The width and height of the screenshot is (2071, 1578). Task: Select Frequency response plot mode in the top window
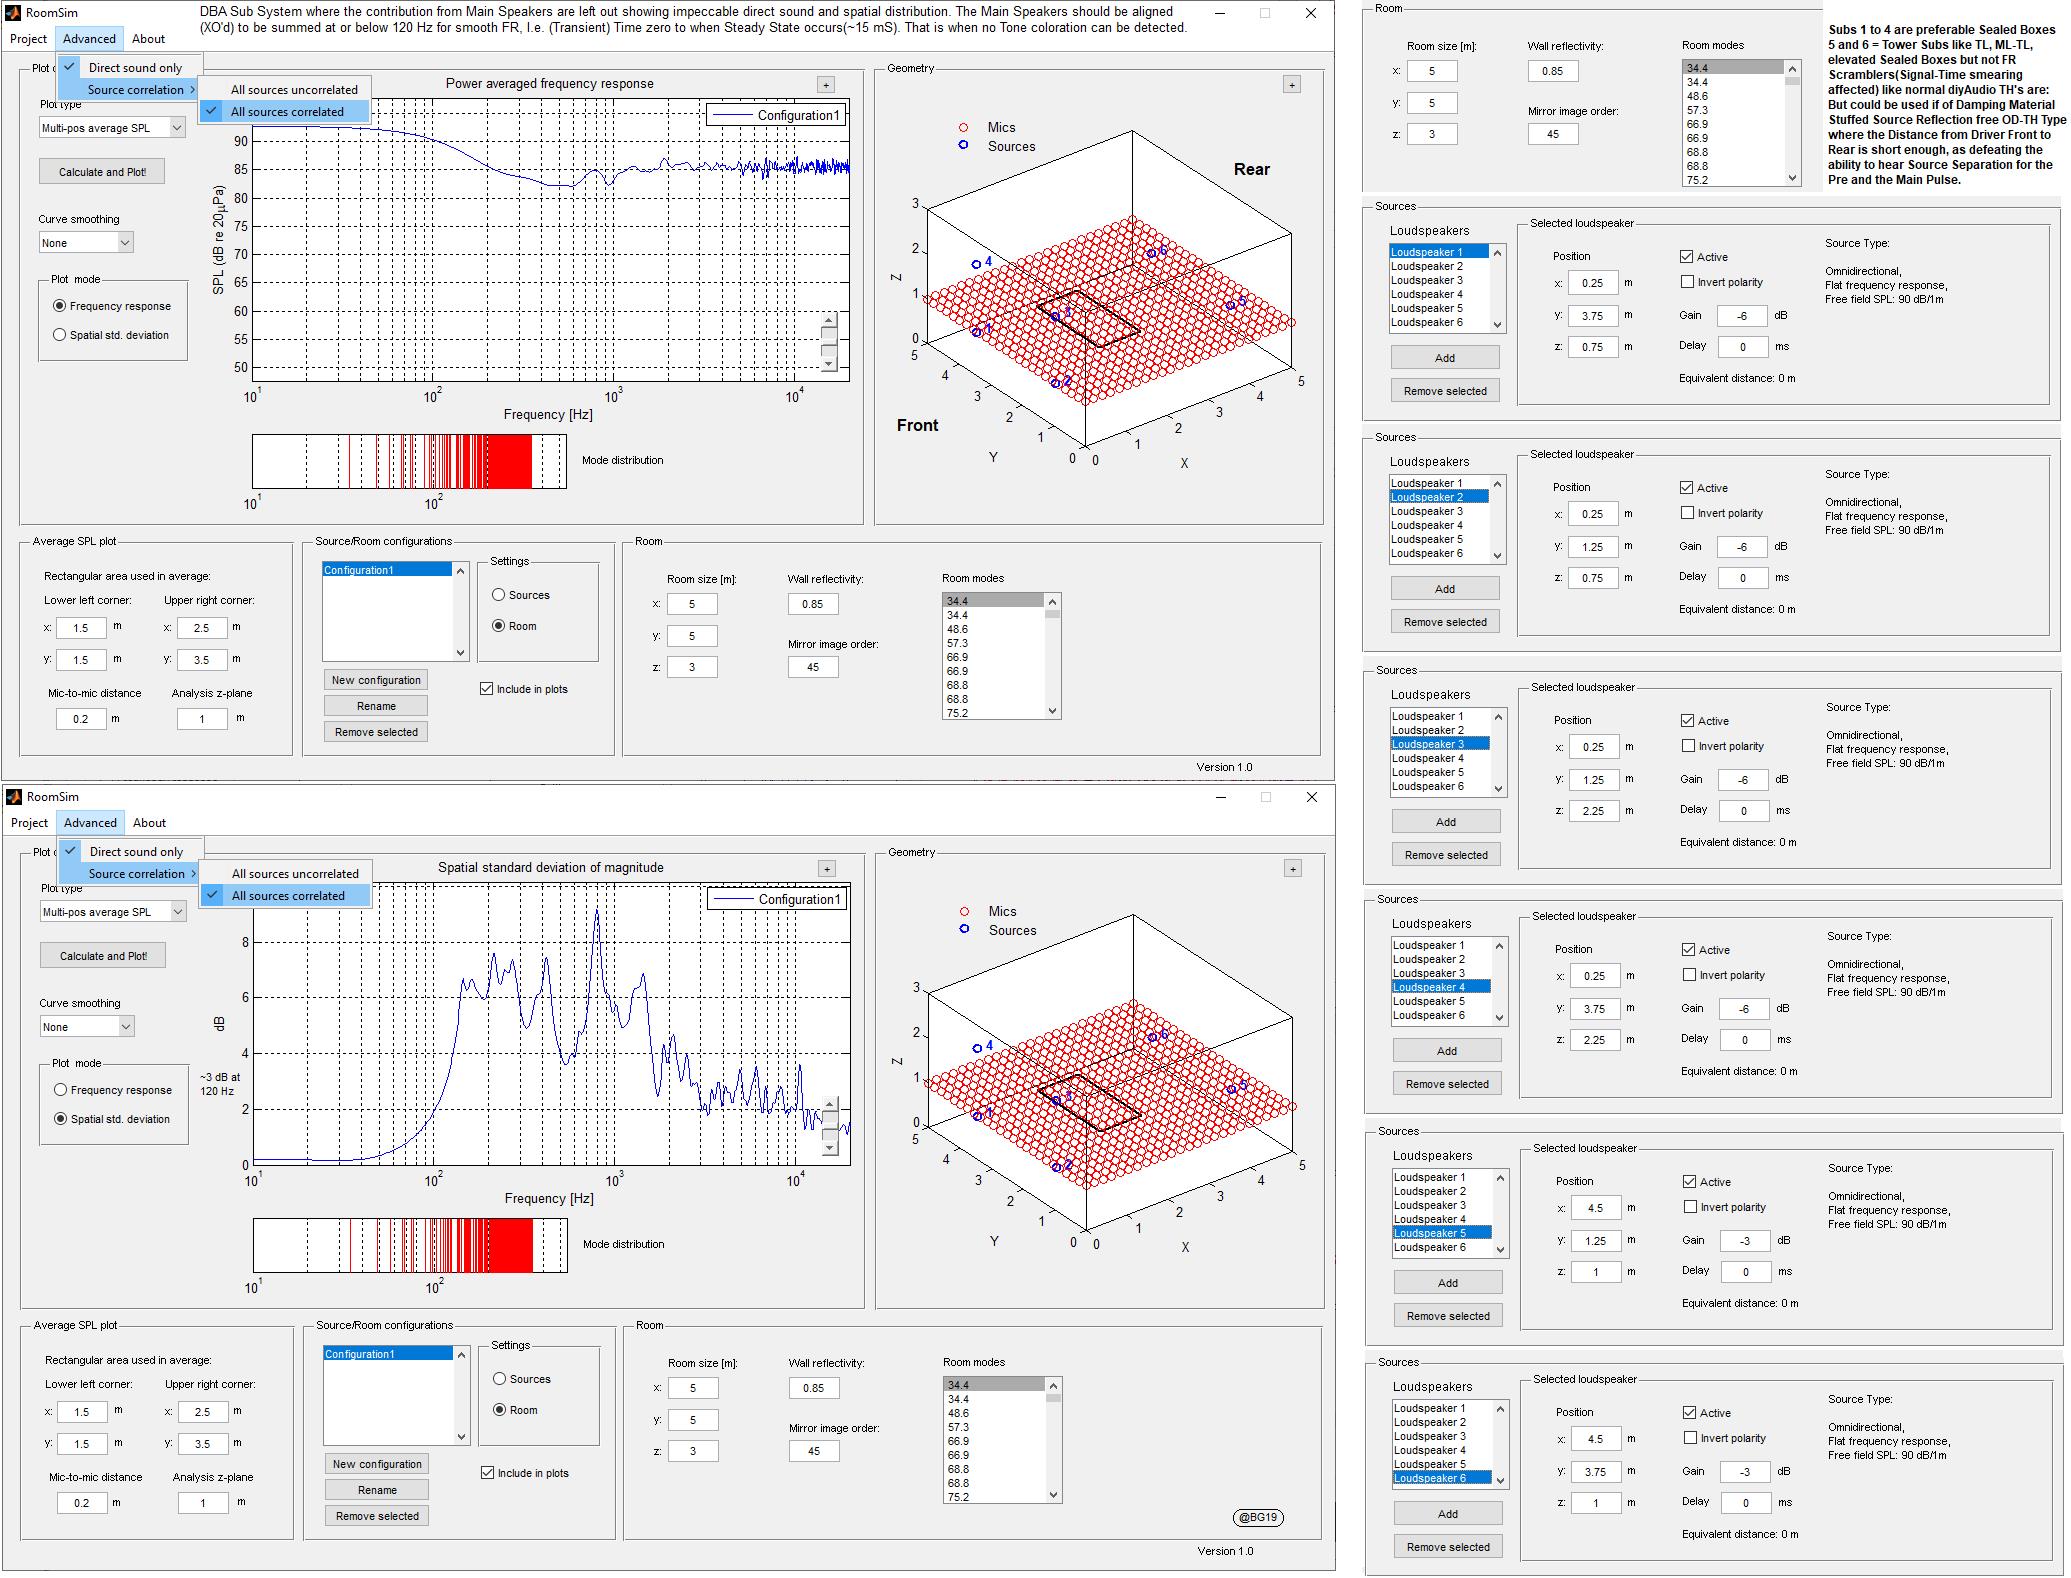[x=60, y=306]
